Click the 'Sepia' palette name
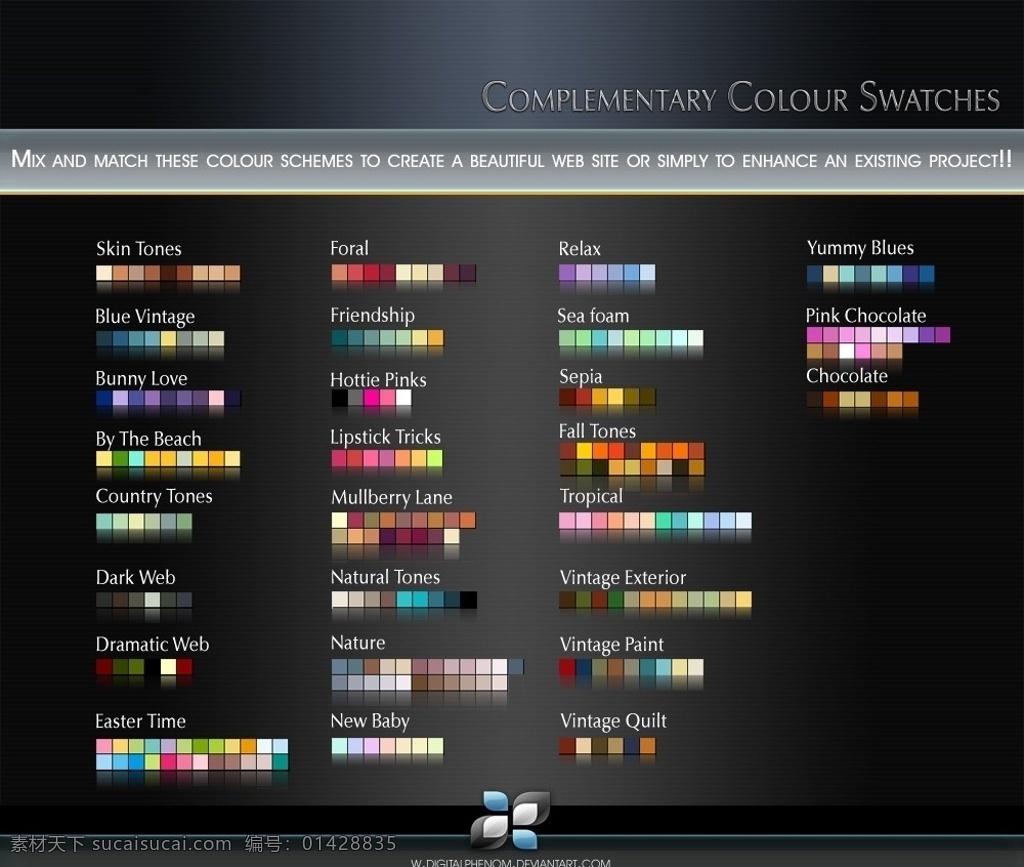 (x=581, y=377)
